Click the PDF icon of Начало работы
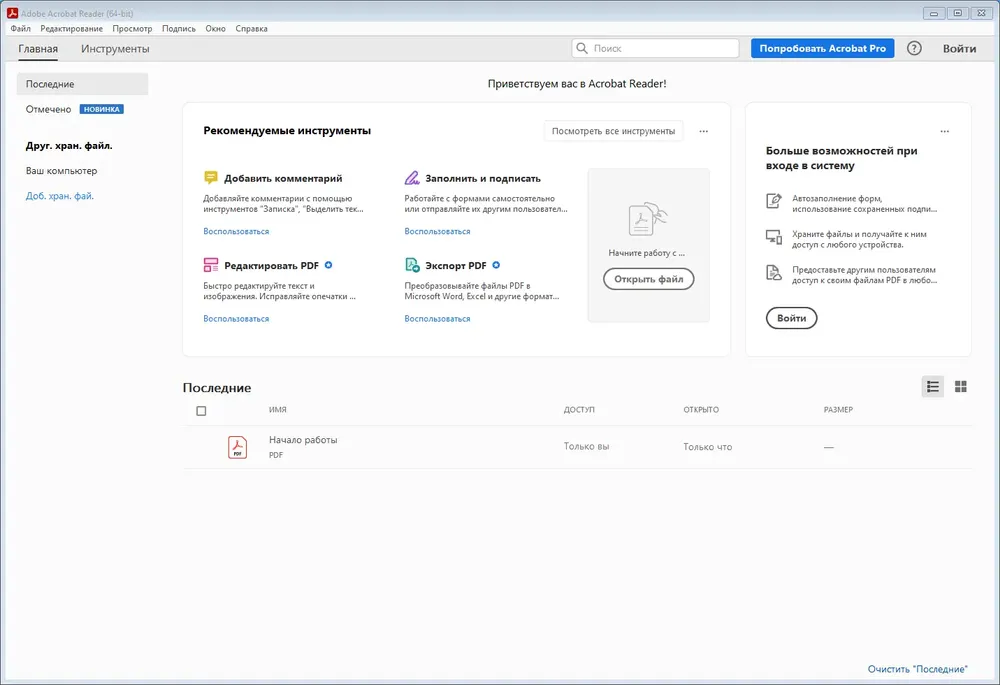Viewport: 1000px width, 685px height. pos(237,446)
